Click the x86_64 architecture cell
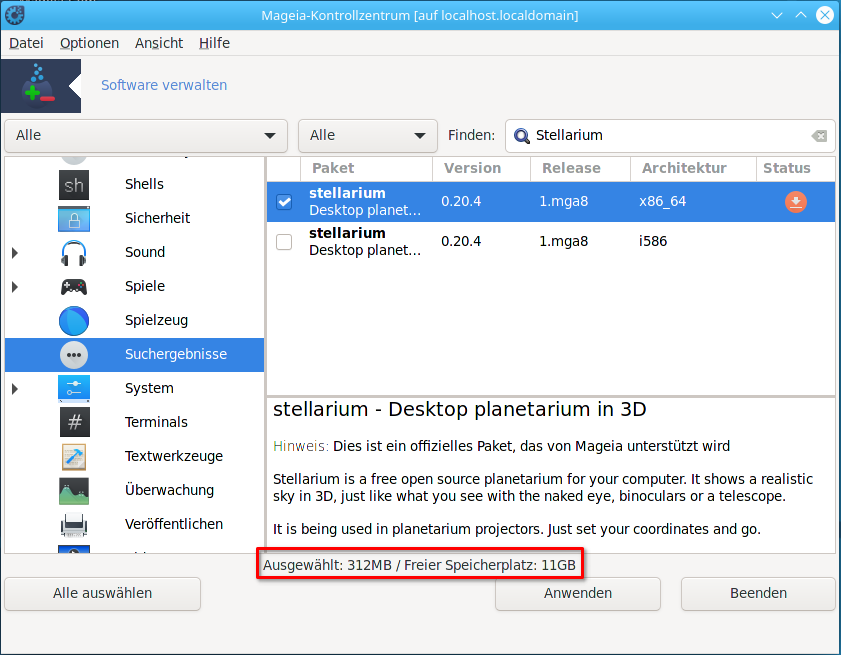 pyautogui.click(x=662, y=202)
